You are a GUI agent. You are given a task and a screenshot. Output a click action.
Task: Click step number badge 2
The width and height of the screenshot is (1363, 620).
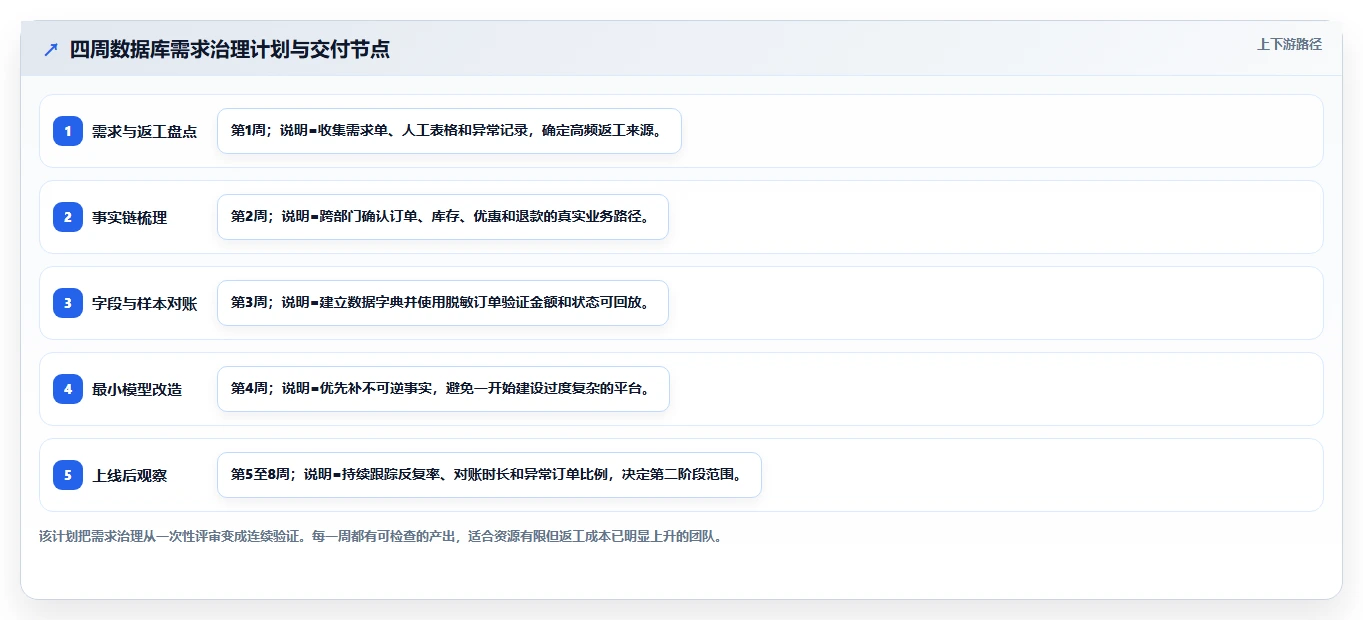[68, 217]
